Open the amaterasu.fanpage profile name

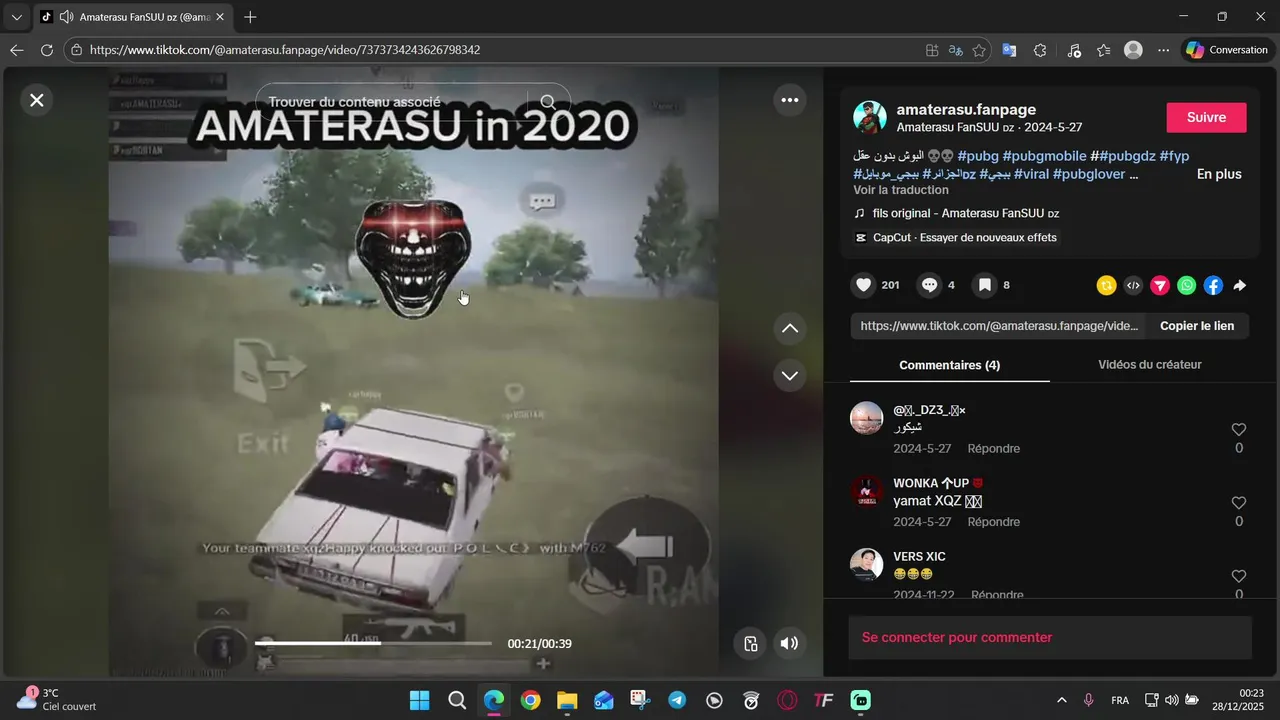(x=966, y=109)
